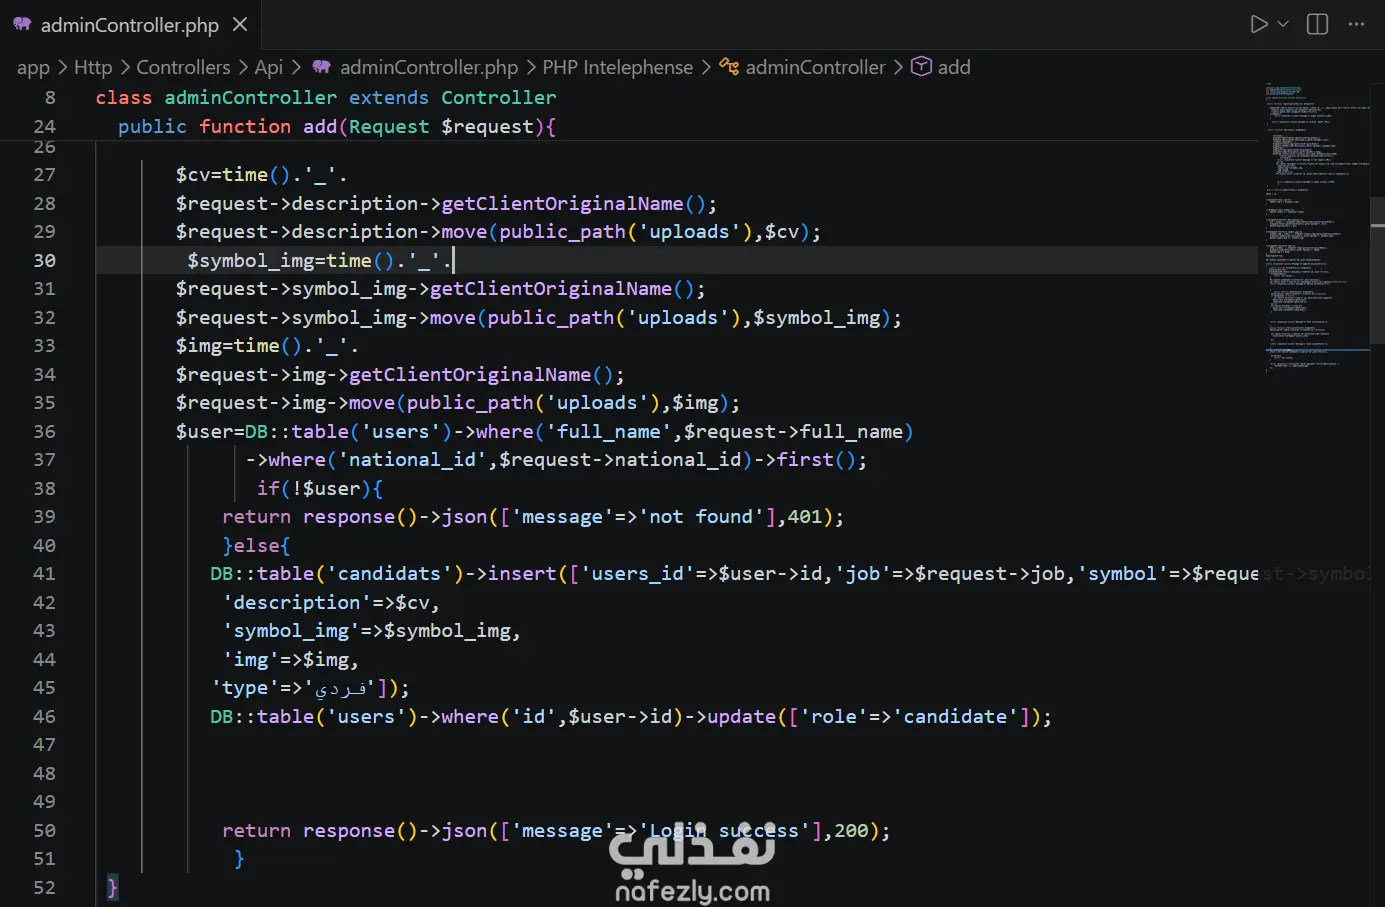Image resolution: width=1385 pixels, height=907 pixels.
Task: Expand the adminController class breadcrumb
Action: pos(815,67)
